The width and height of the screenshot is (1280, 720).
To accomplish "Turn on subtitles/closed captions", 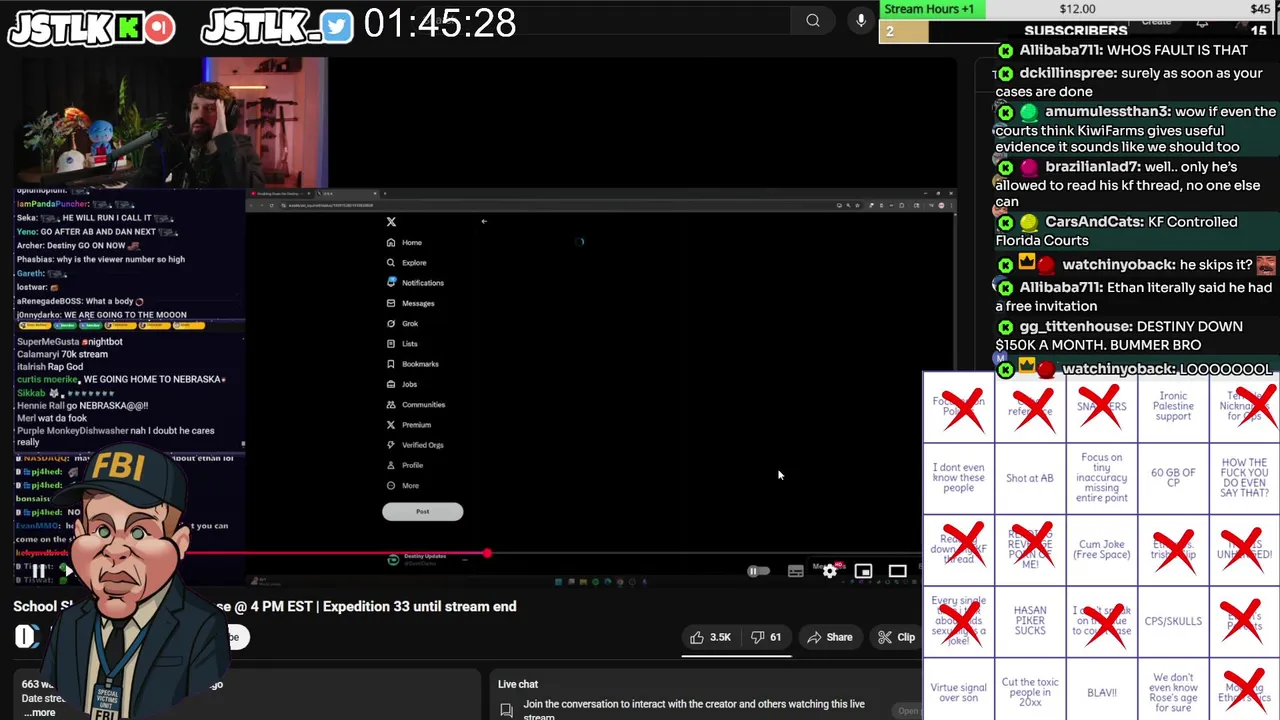I will click(x=796, y=571).
